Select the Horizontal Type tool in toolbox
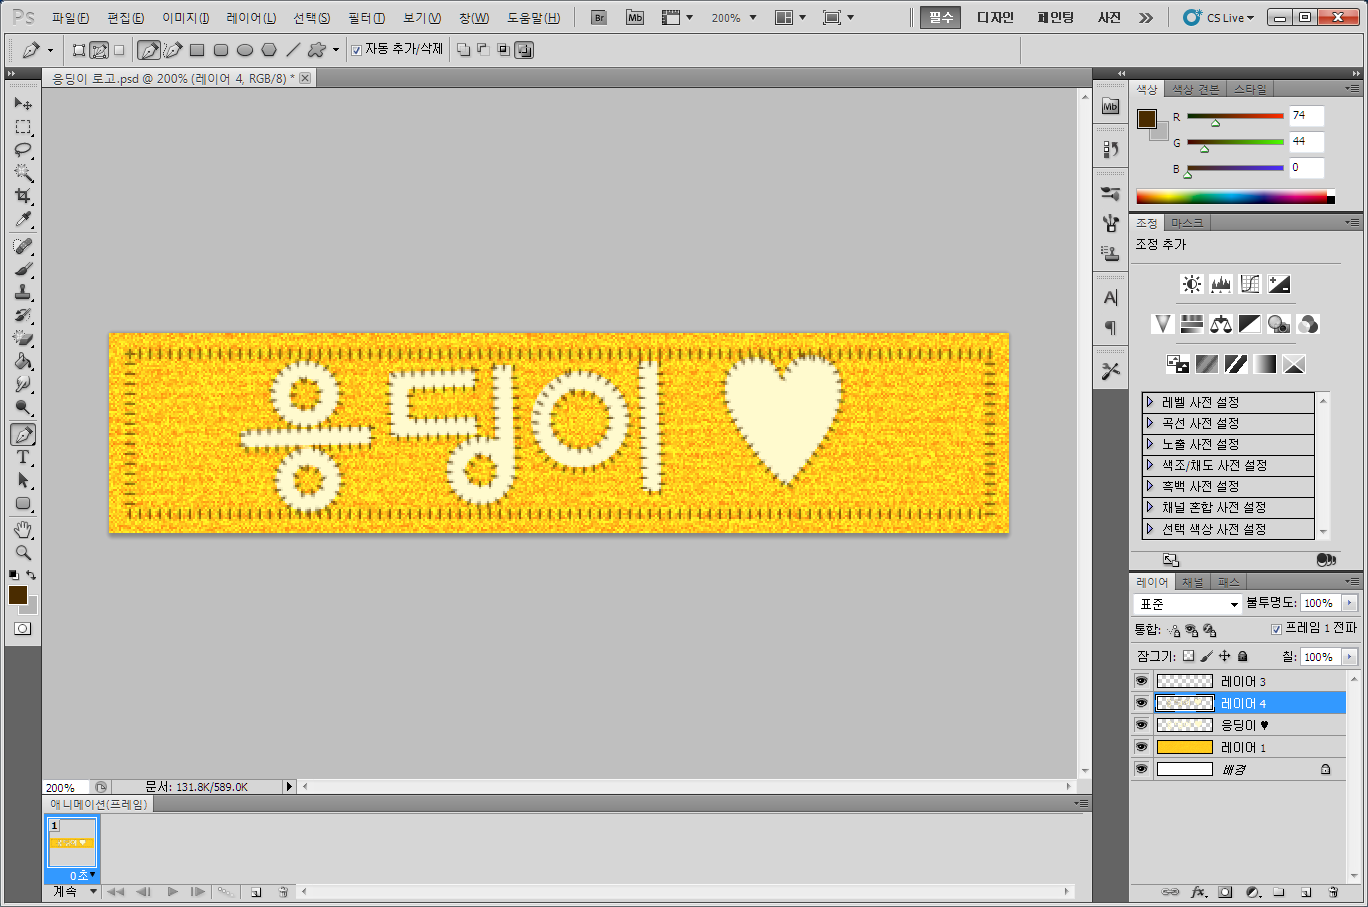The width and height of the screenshot is (1368, 907). coord(23,457)
